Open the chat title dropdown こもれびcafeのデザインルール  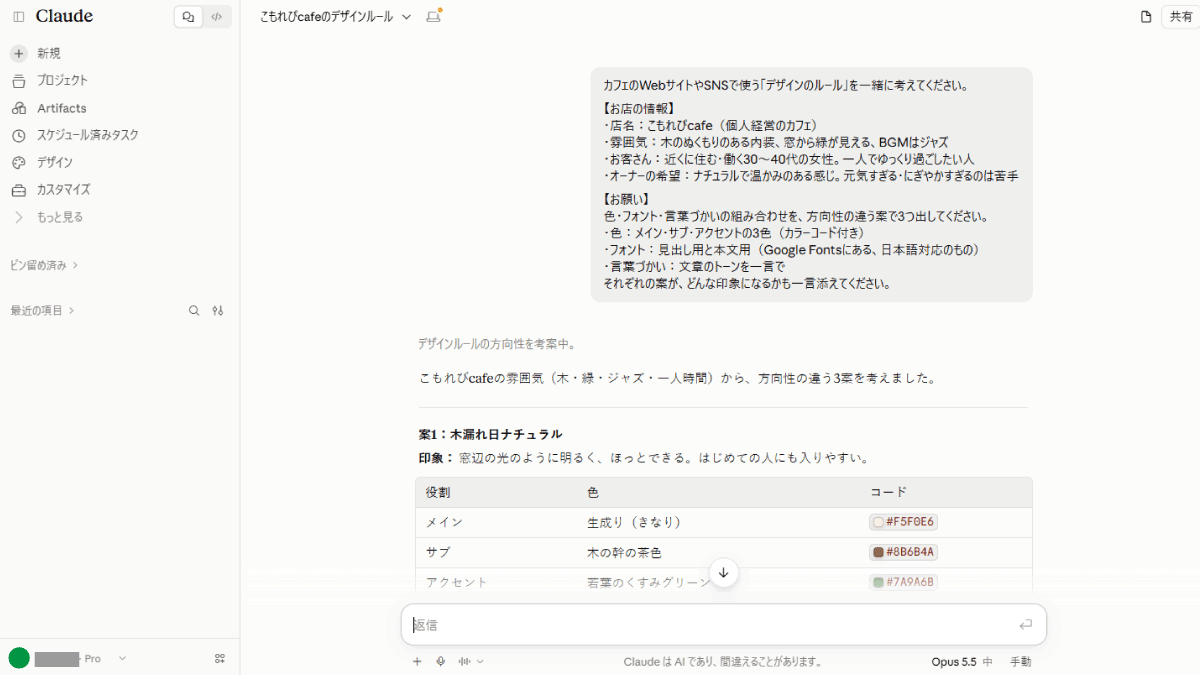pos(335,17)
